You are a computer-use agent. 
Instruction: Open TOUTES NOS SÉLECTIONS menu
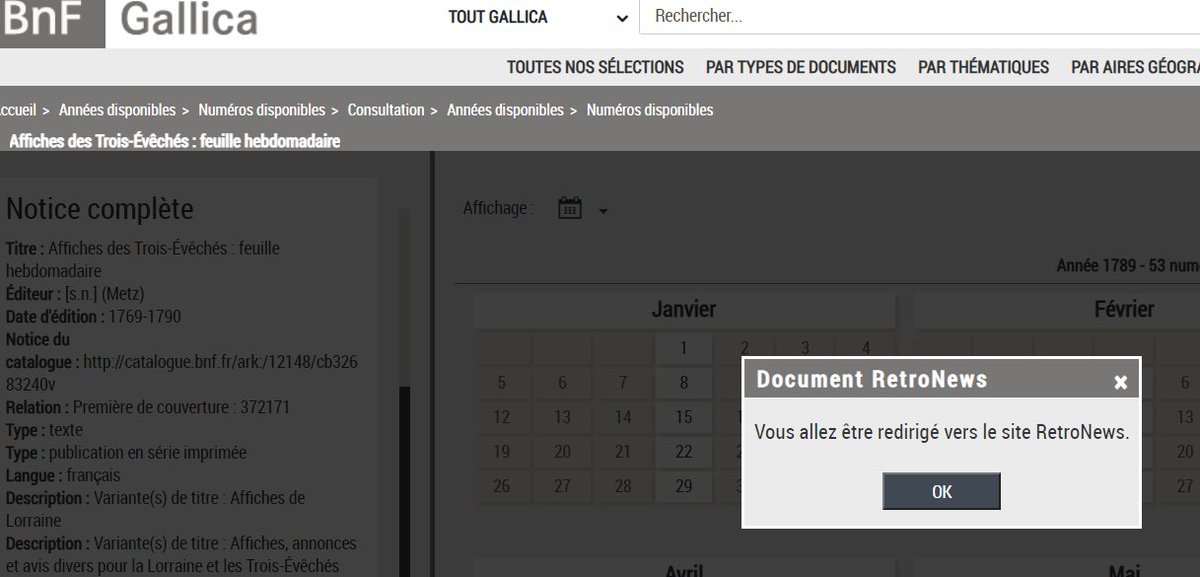[x=595, y=67]
